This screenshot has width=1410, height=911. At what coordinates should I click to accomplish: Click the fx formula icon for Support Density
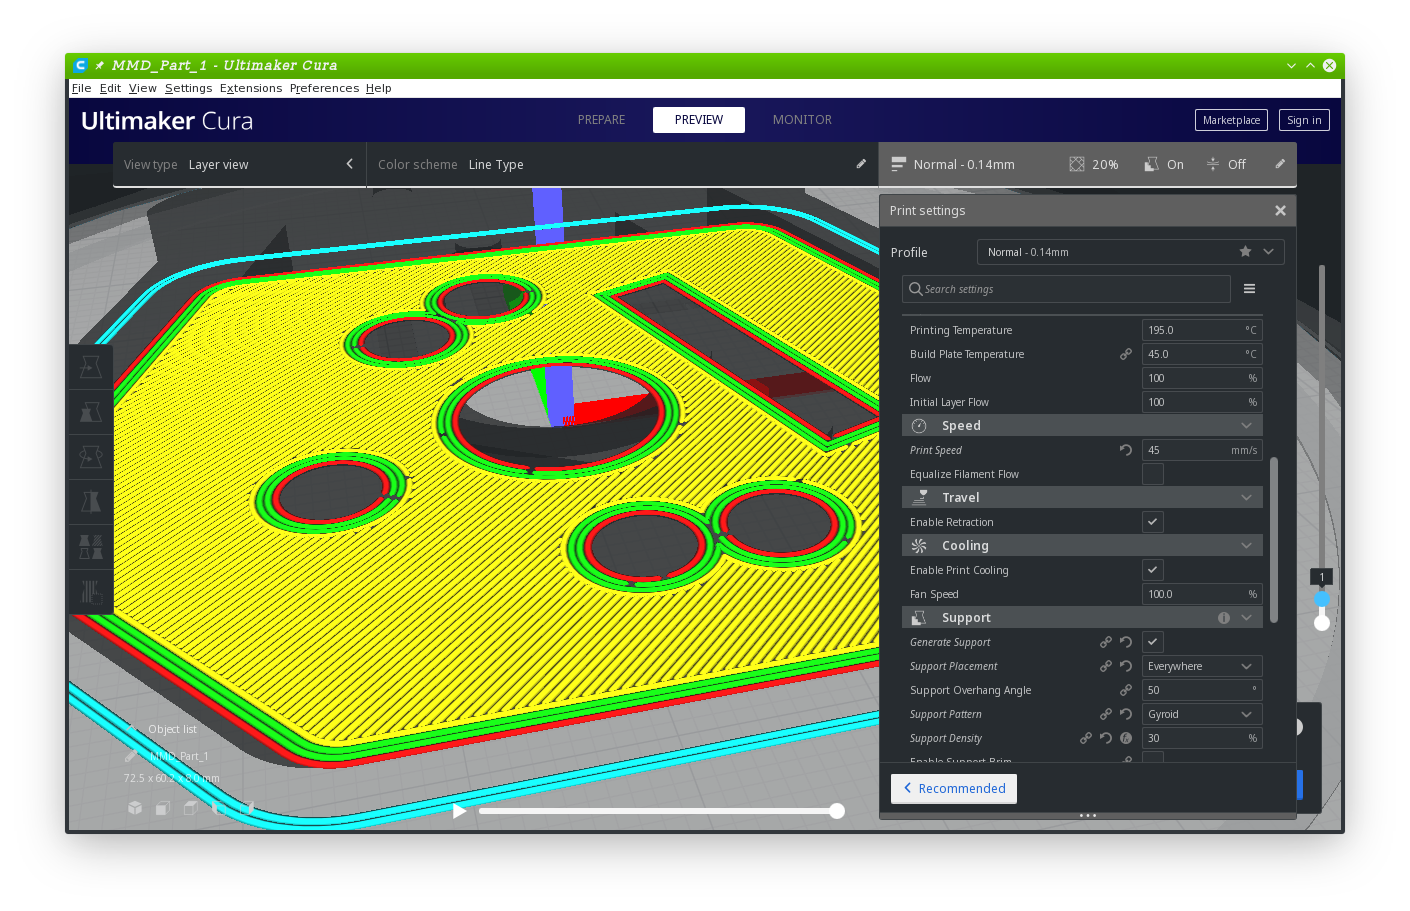(x=1126, y=738)
